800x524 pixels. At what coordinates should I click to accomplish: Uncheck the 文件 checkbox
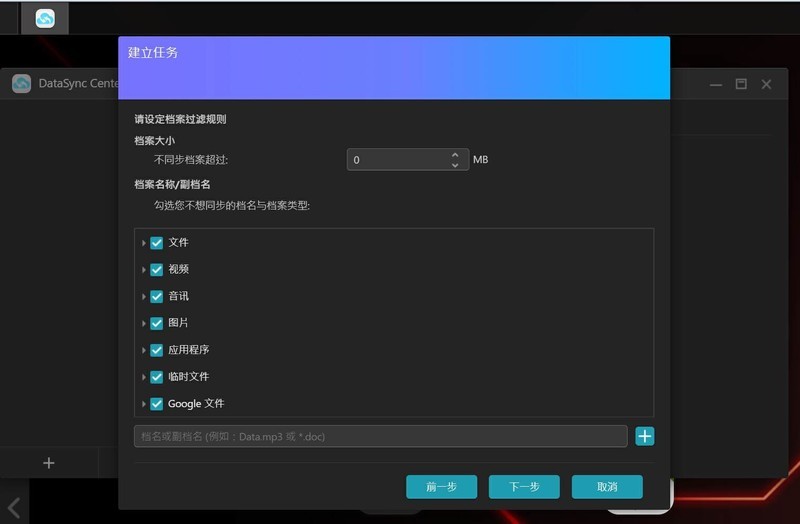point(157,243)
